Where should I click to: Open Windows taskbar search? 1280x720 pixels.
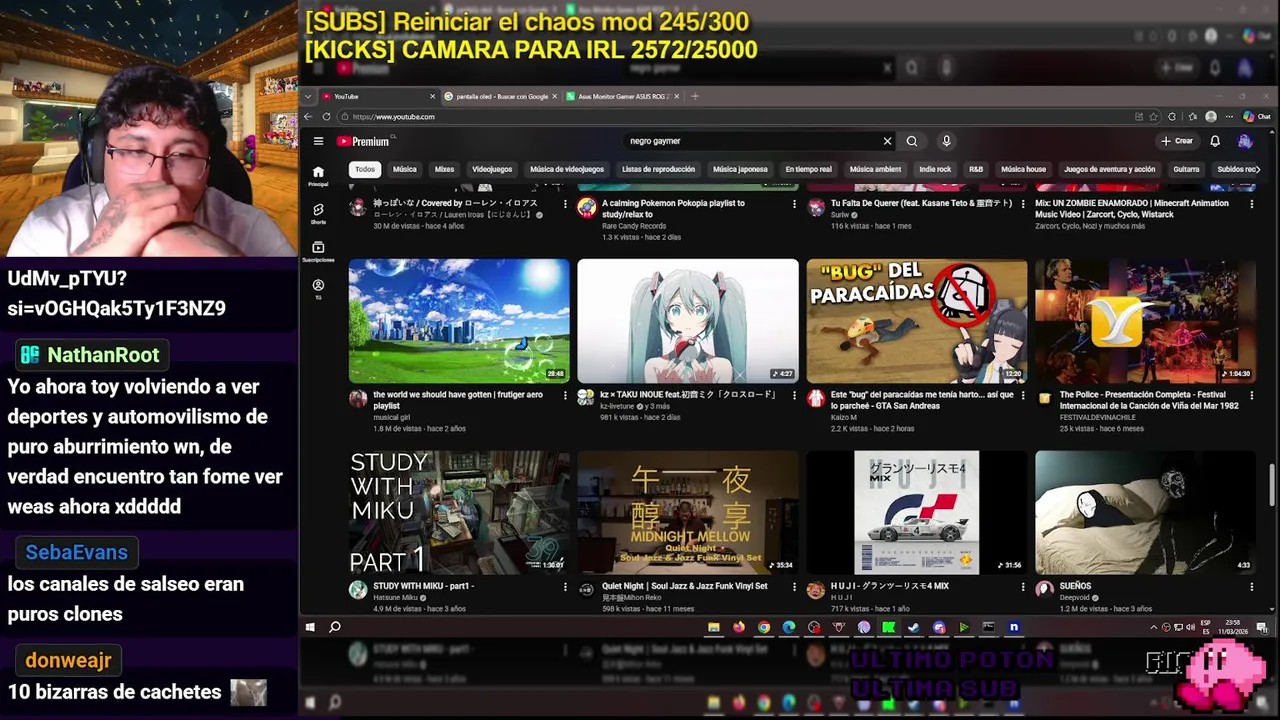pos(335,627)
